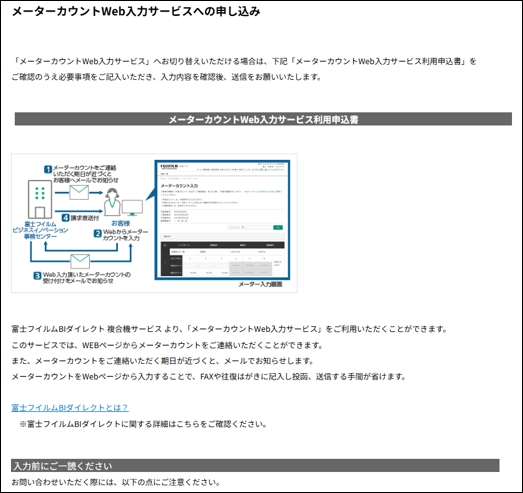Click the meter input screen thumbnail image
Viewport: 523px width, 493px height.
pyautogui.click(x=222, y=220)
